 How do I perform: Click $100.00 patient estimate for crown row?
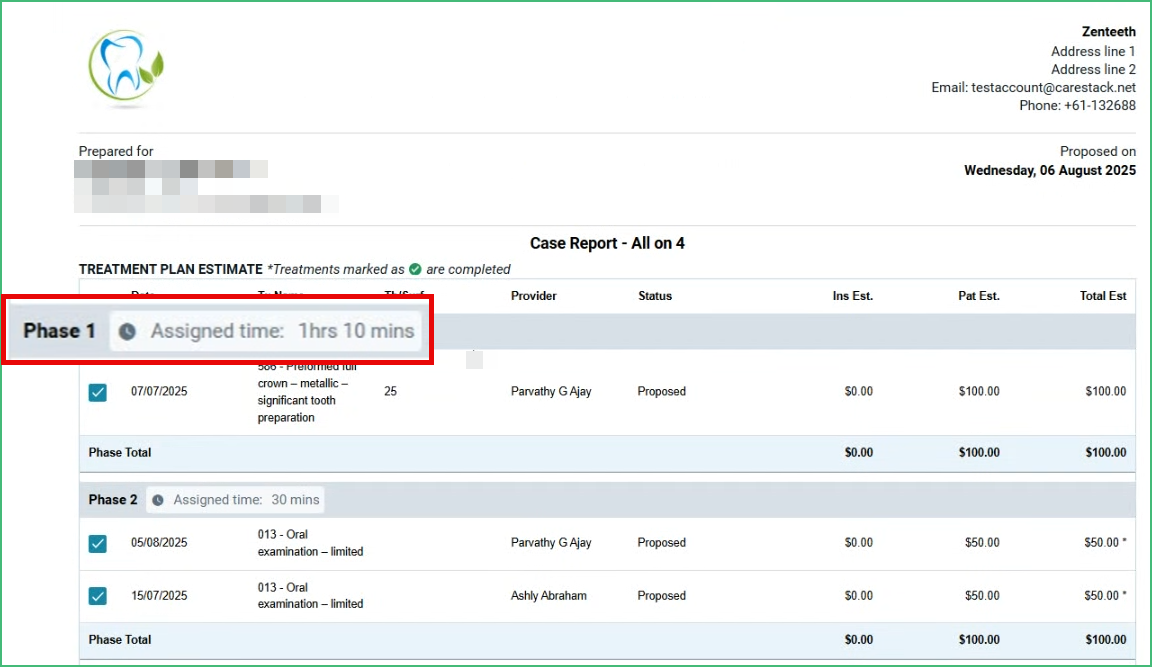[x=979, y=392]
